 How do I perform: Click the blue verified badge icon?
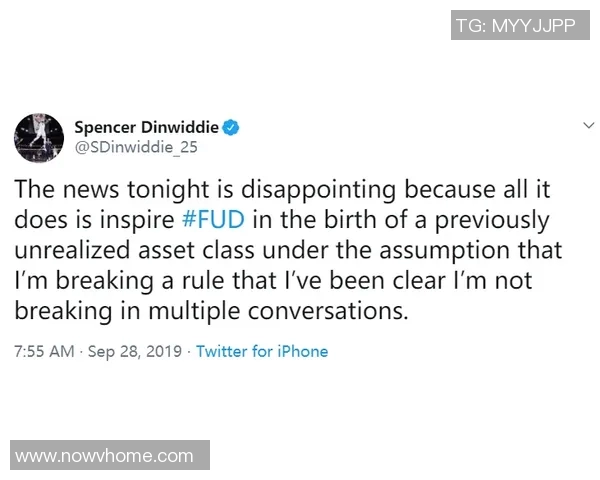click(230, 127)
